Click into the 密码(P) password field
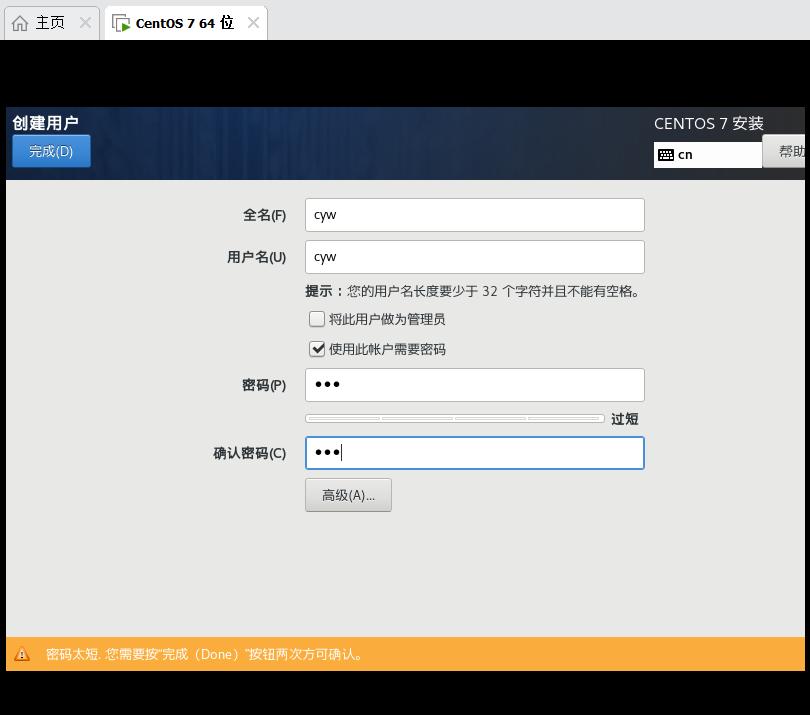This screenshot has width=810, height=715. coord(475,385)
